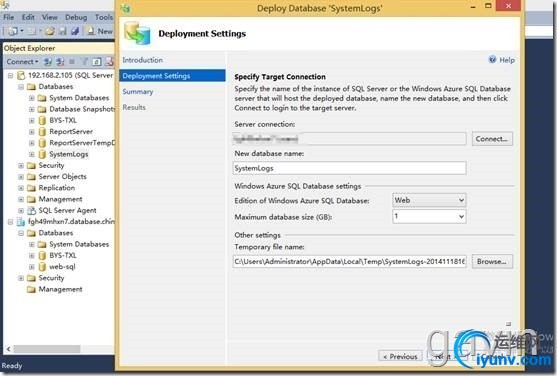This screenshot has height=376, width=557.
Task: Click Object Explorer horizontal scrollbar thumb
Action: pyautogui.click(x=47, y=349)
